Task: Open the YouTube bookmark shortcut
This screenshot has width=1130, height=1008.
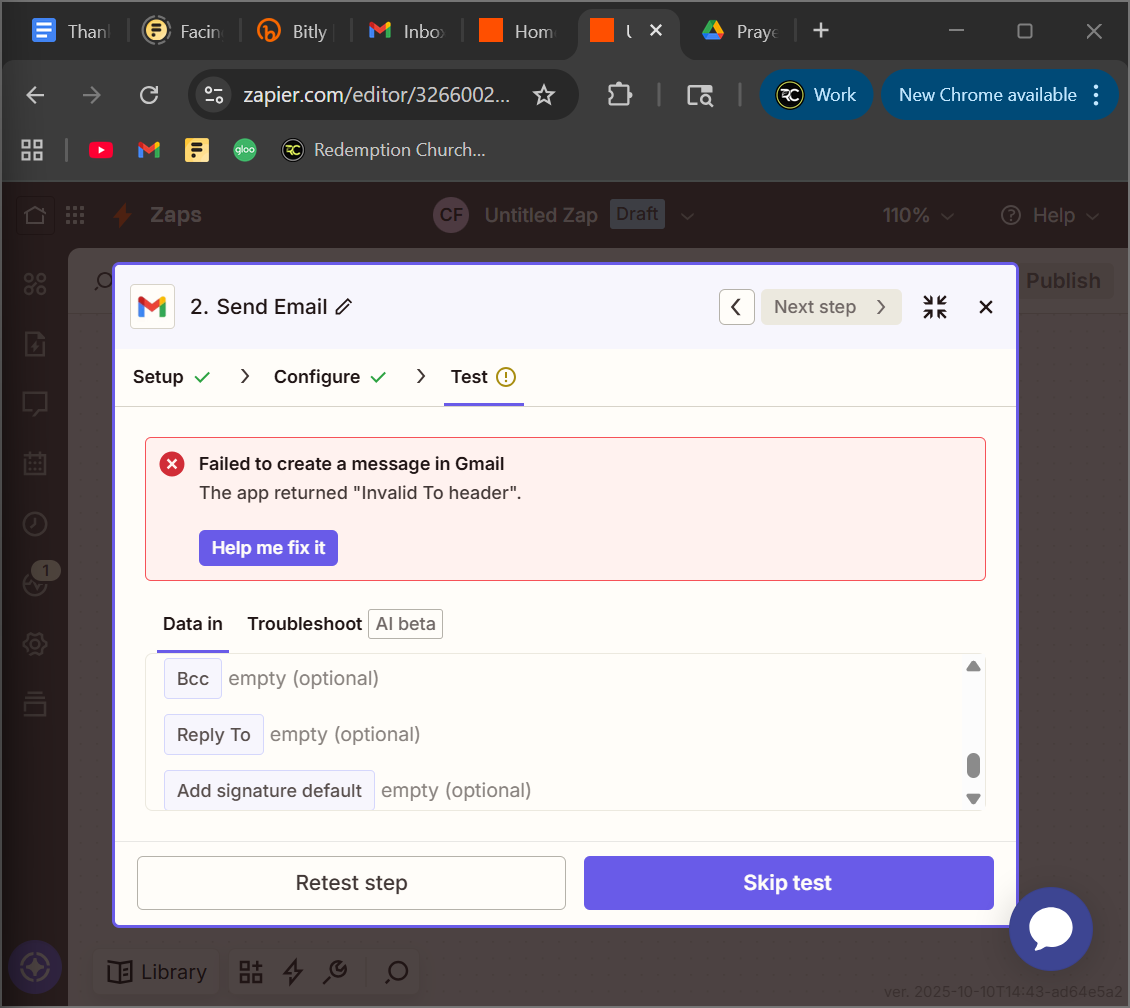Action: coord(101,150)
